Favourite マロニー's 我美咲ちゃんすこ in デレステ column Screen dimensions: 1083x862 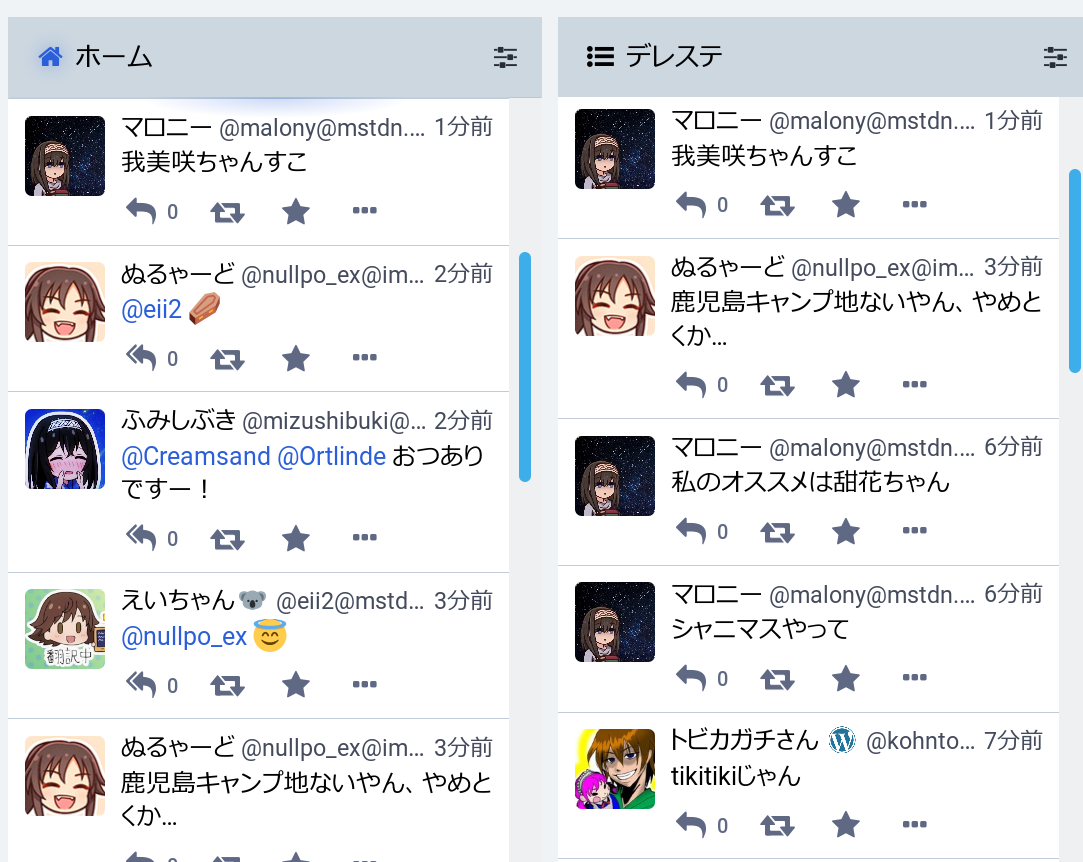pyautogui.click(x=845, y=205)
